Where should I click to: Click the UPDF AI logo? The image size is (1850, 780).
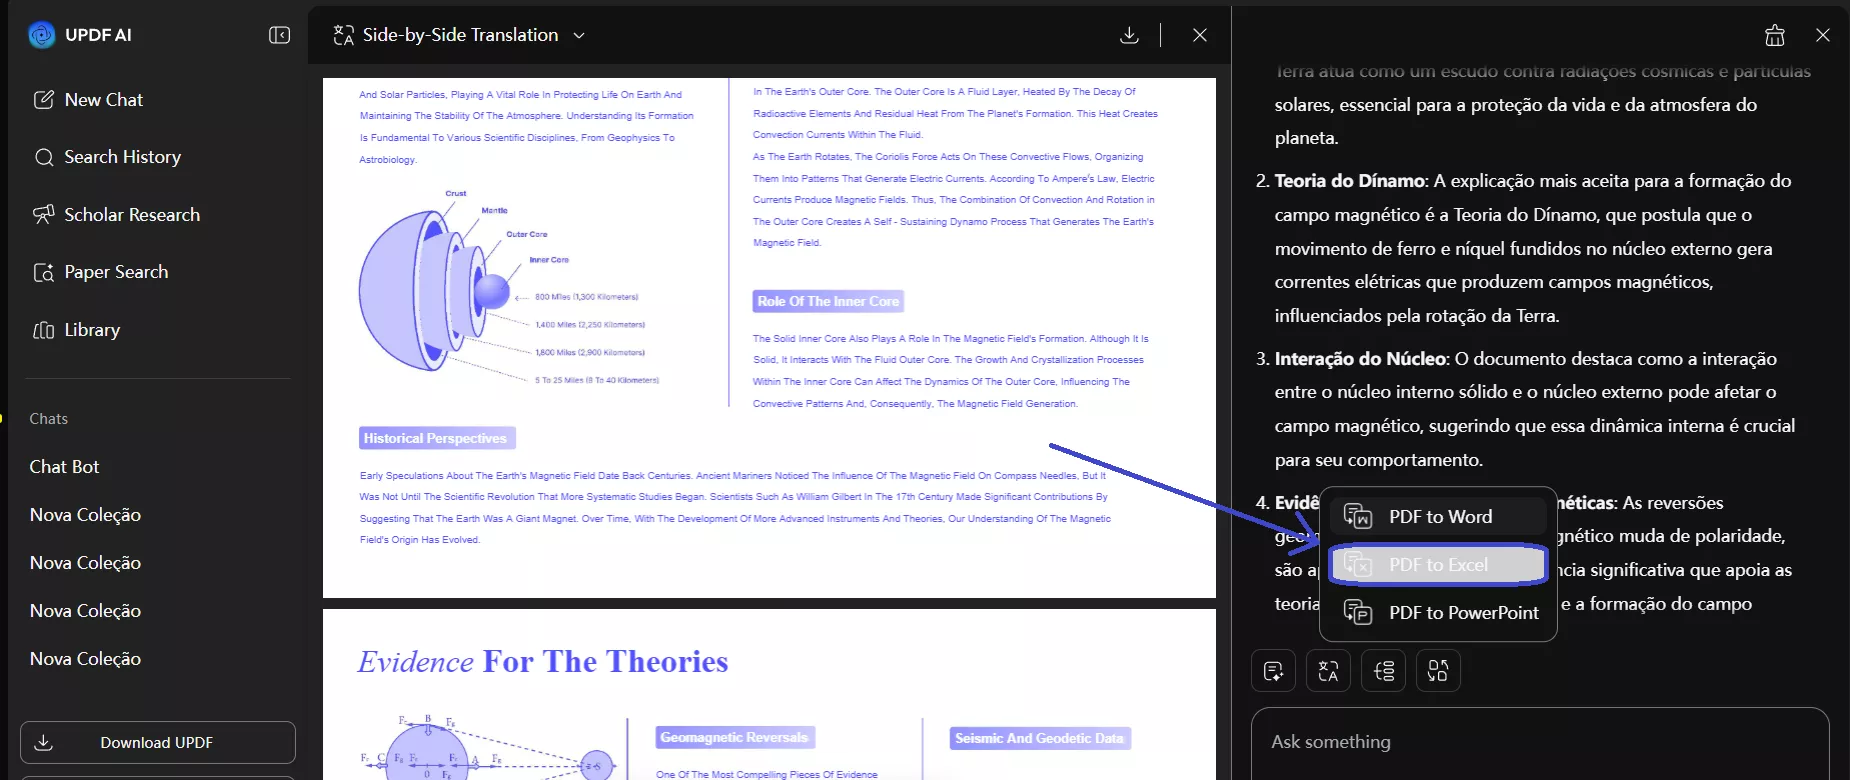42,35
